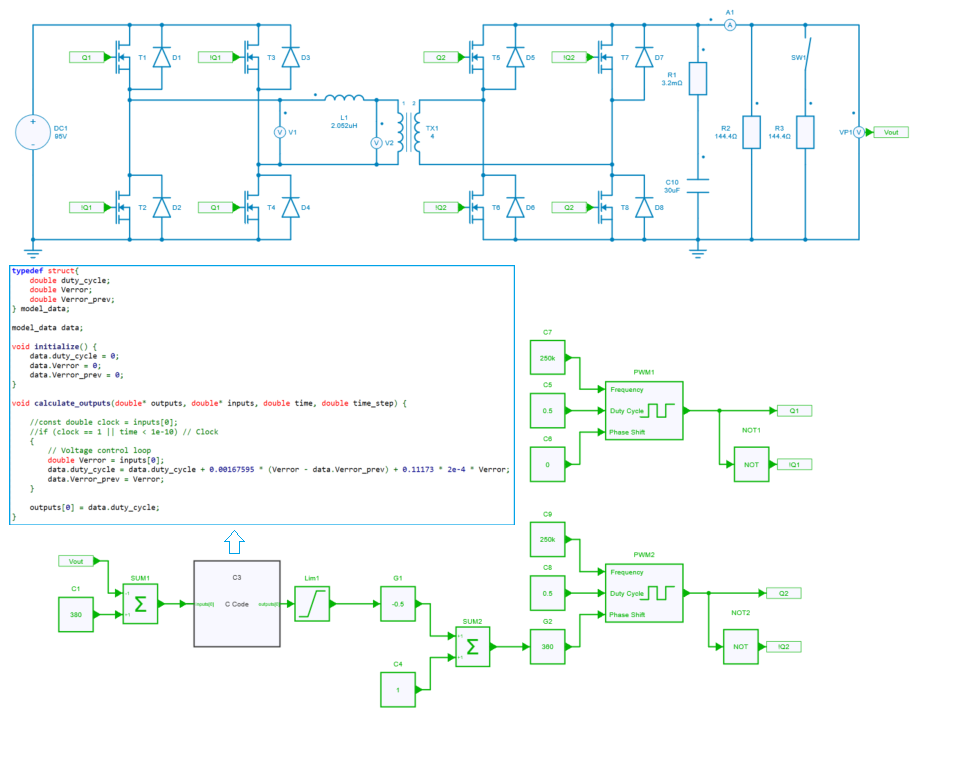Select the A1 ammeter symbol
Viewport: 968px width, 758px height.
pyautogui.click(x=730, y=23)
